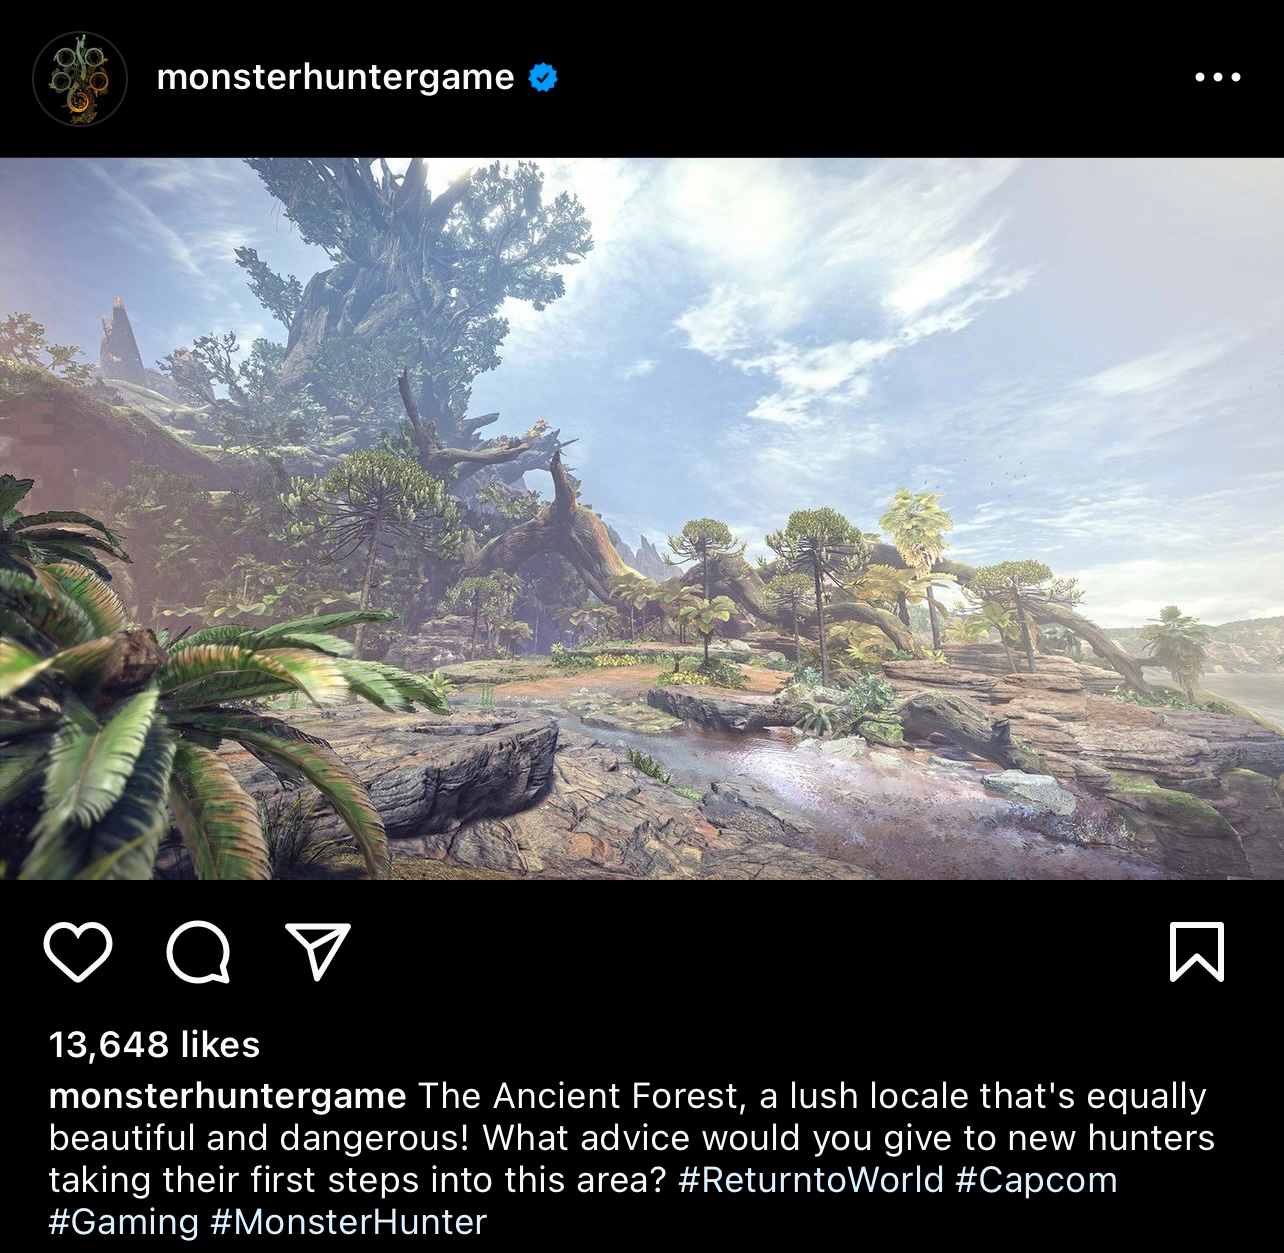This screenshot has height=1253, width=1284.
Task: Open the #ReturntoWorld hashtag
Action: 811,1180
